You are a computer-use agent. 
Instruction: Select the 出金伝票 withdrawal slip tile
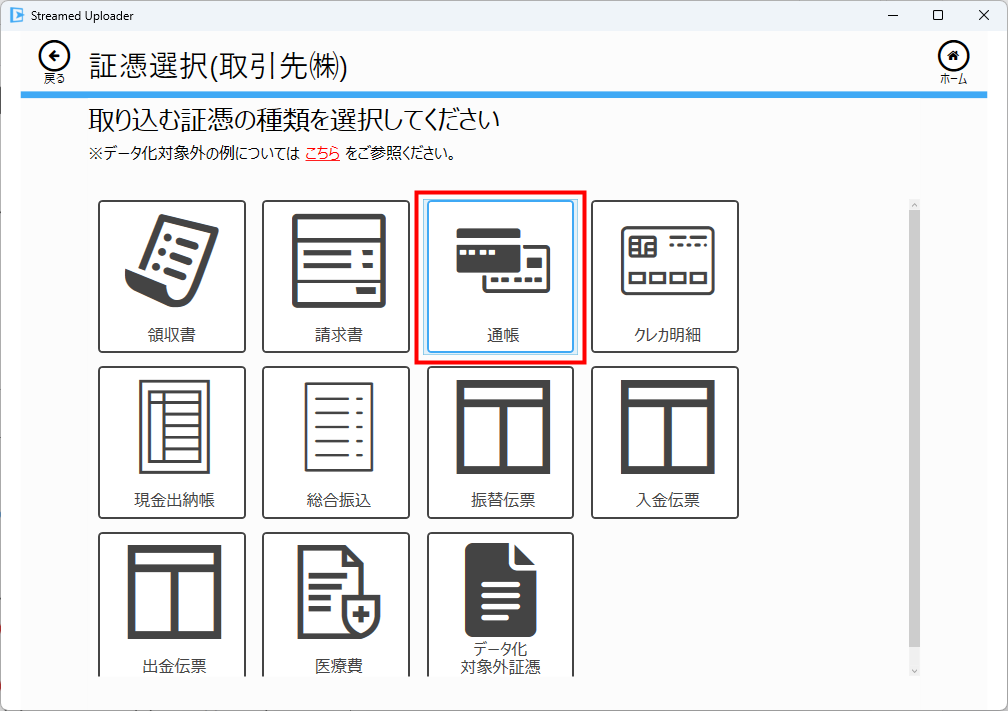171,605
